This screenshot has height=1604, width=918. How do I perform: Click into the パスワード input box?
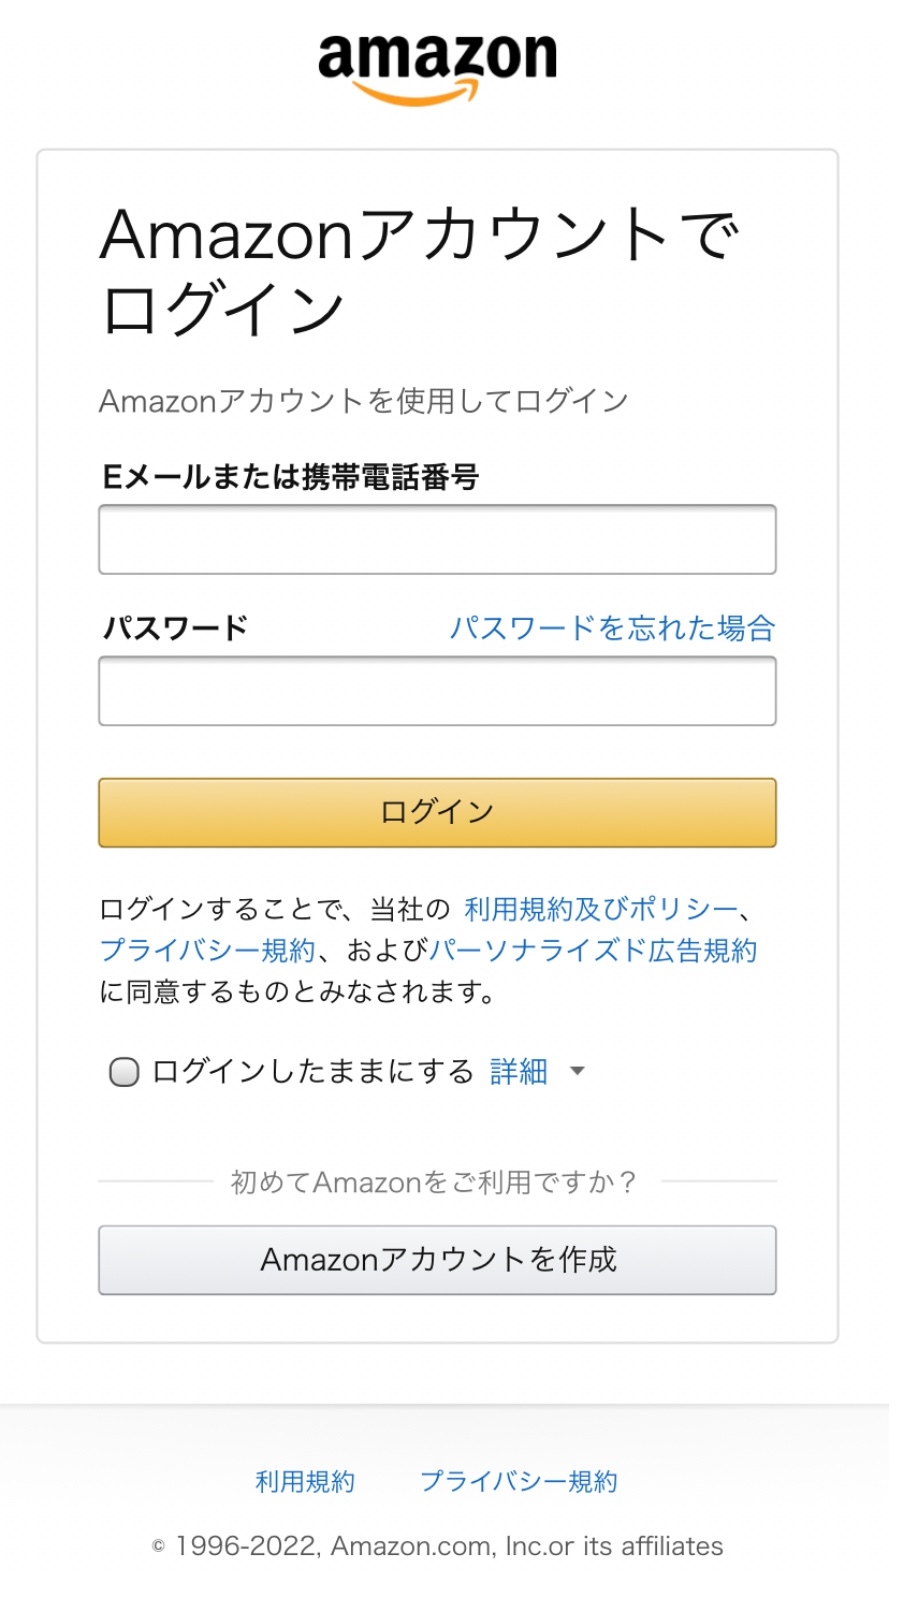(437, 691)
